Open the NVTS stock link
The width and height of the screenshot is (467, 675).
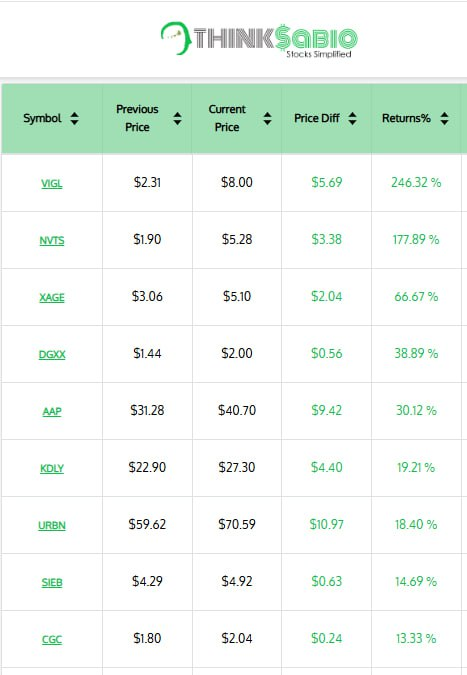point(52,241)
